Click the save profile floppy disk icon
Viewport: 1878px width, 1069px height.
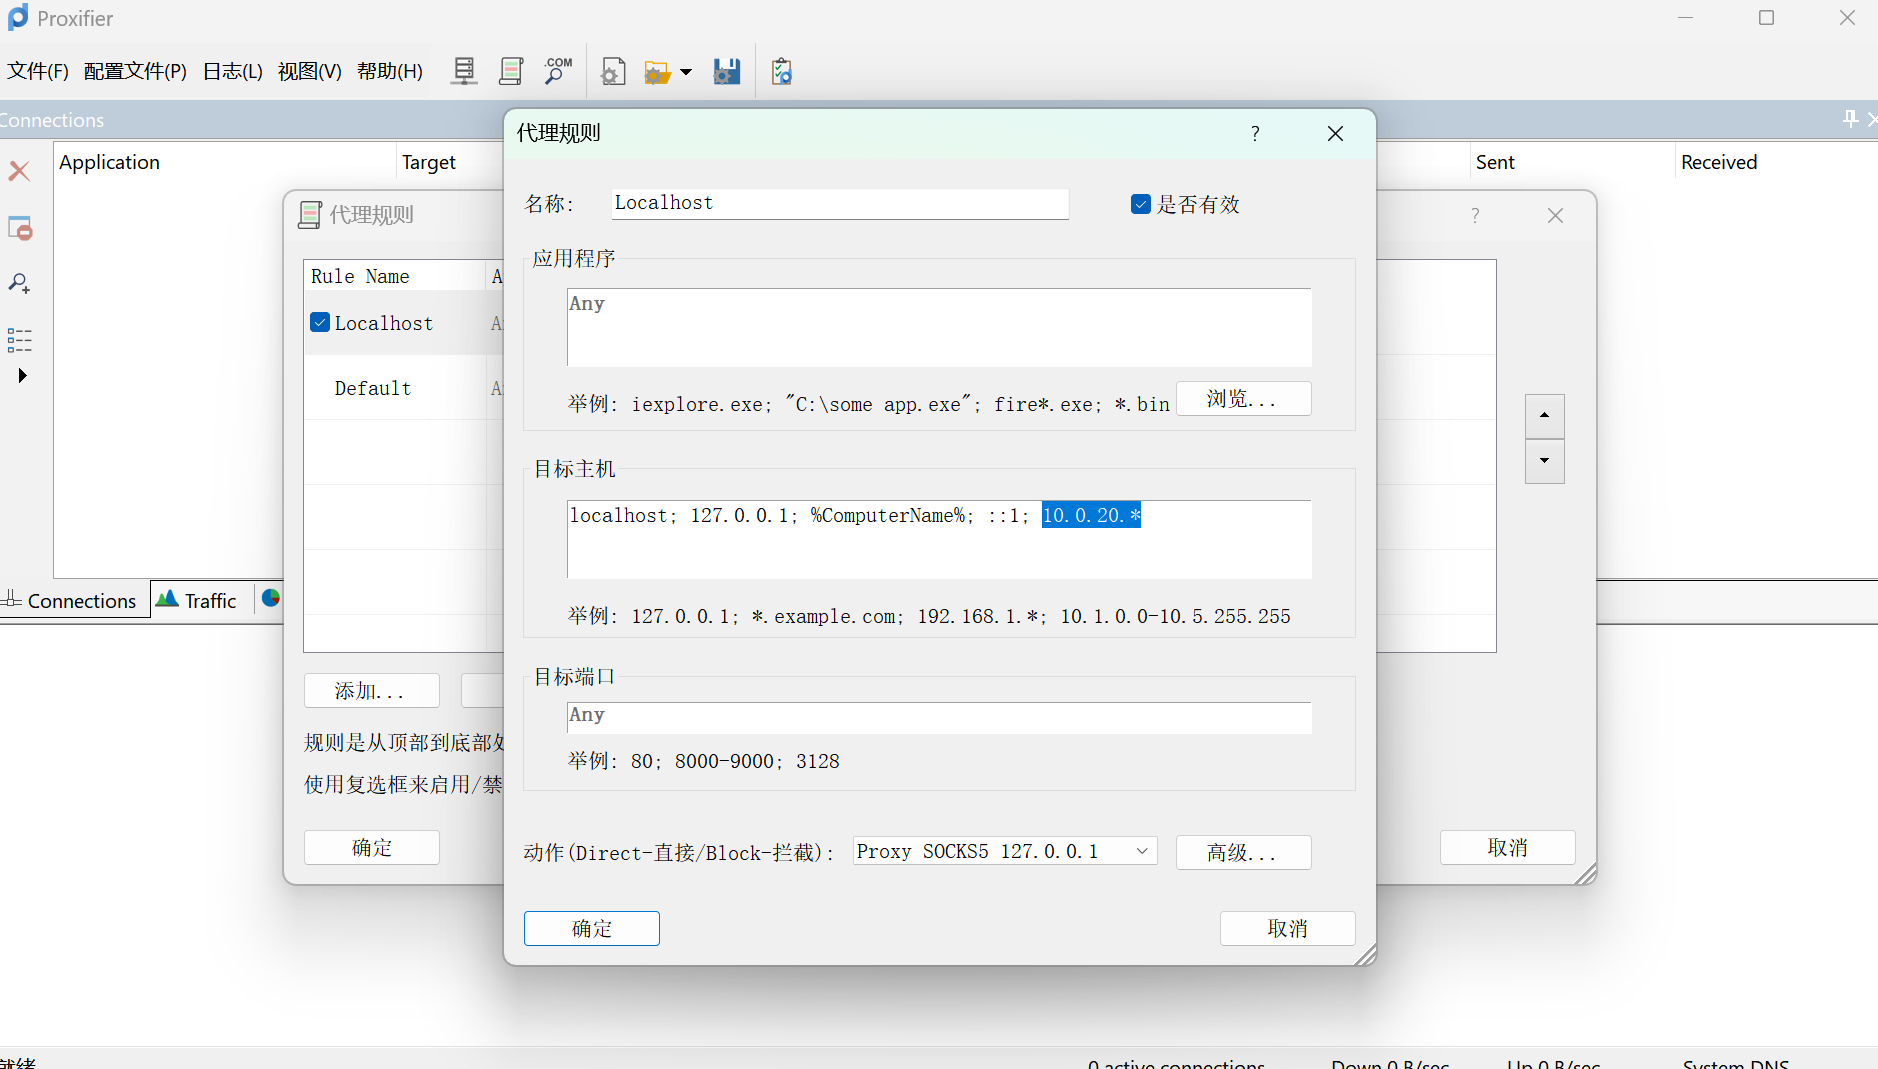click(727, 72)
